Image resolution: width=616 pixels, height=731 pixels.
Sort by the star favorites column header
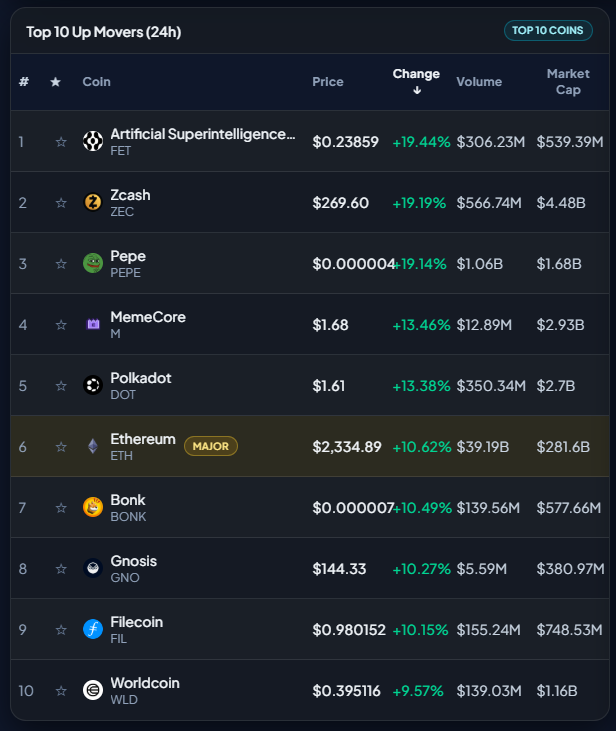55,82
